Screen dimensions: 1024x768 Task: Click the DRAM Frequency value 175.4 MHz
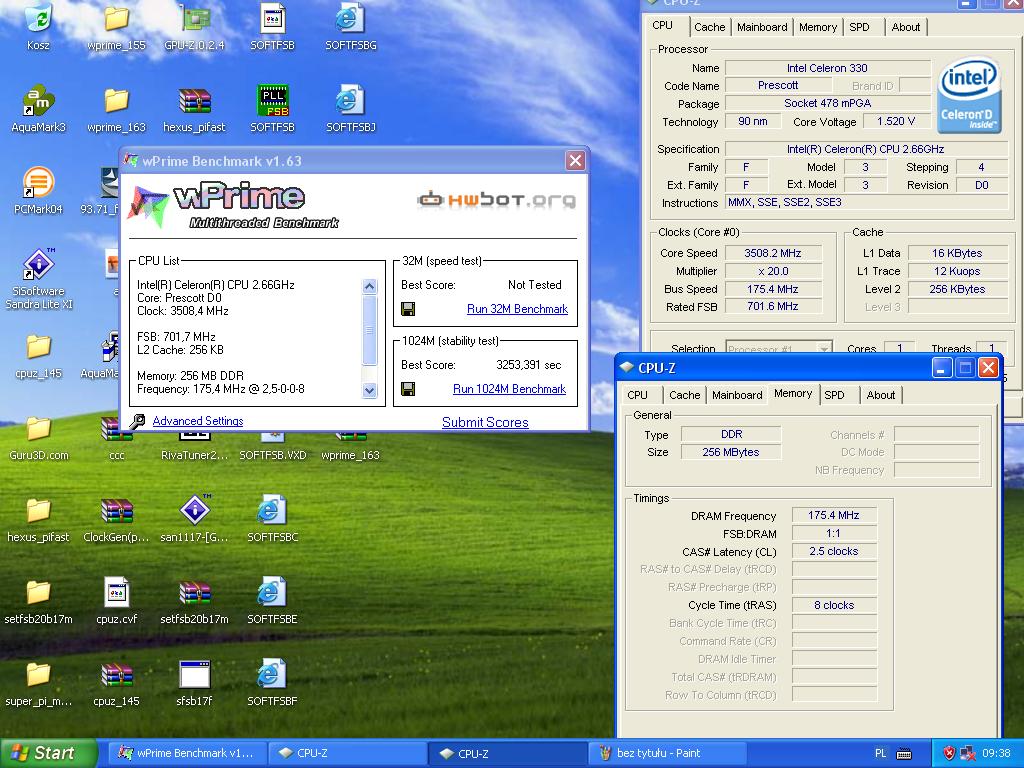point(833,515)
